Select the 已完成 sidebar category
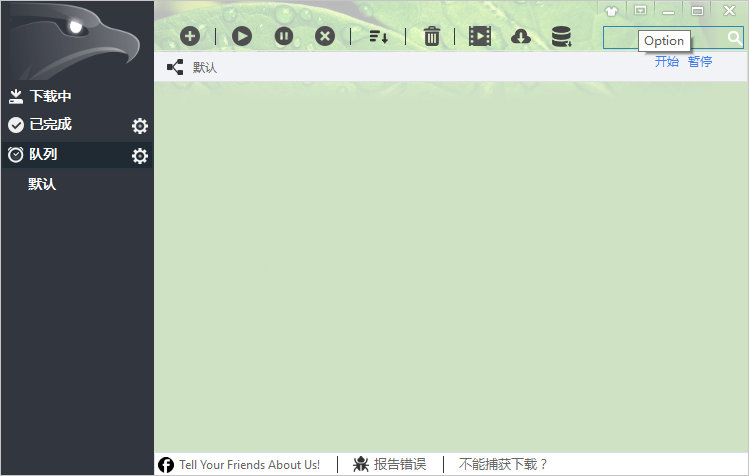 pyautogui.click(x=50, y=125)
